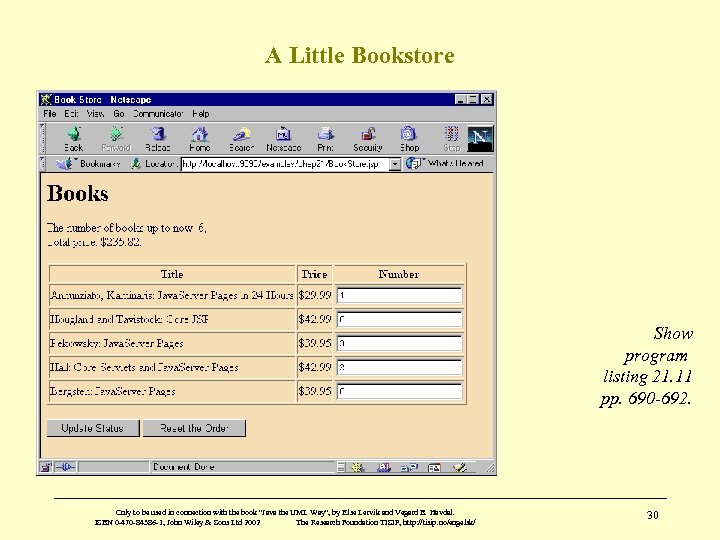Viewport: 720px width, 540px height.
Task: Open the Communicator menu
Action: 158,113
